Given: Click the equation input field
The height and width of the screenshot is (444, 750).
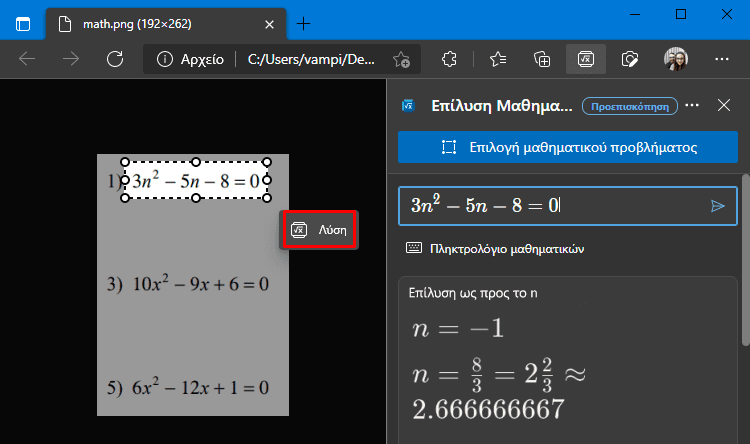Looking at the screenshot, I should (568, 206).
